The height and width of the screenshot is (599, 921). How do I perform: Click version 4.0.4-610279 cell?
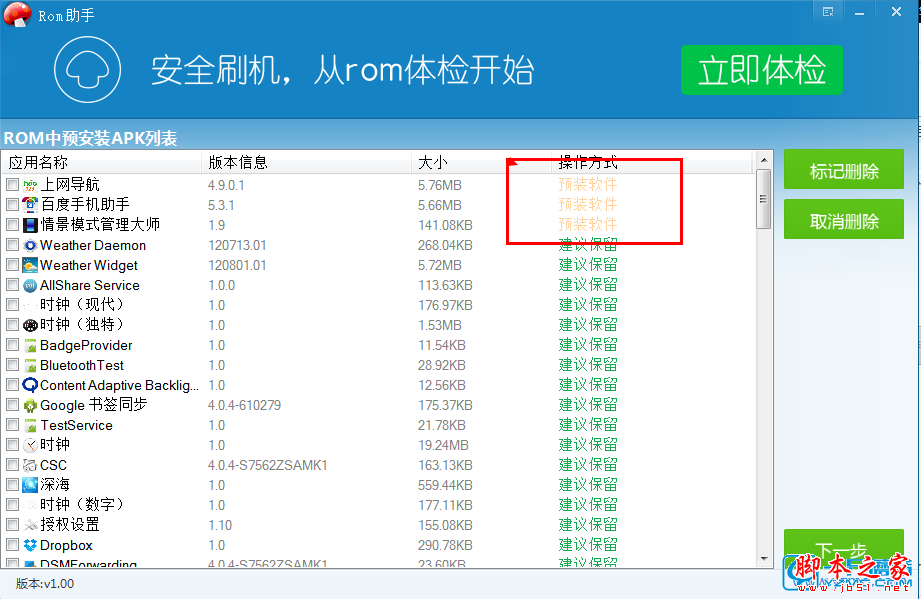[244, 405]
